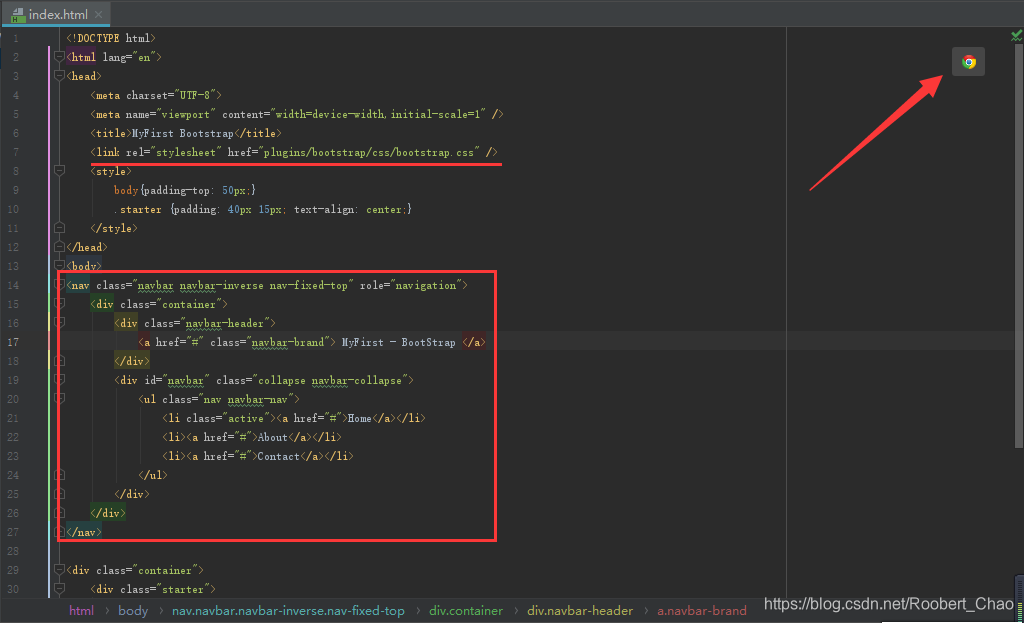Select html in the breadcrumb bar

click(x=82, y=611)
